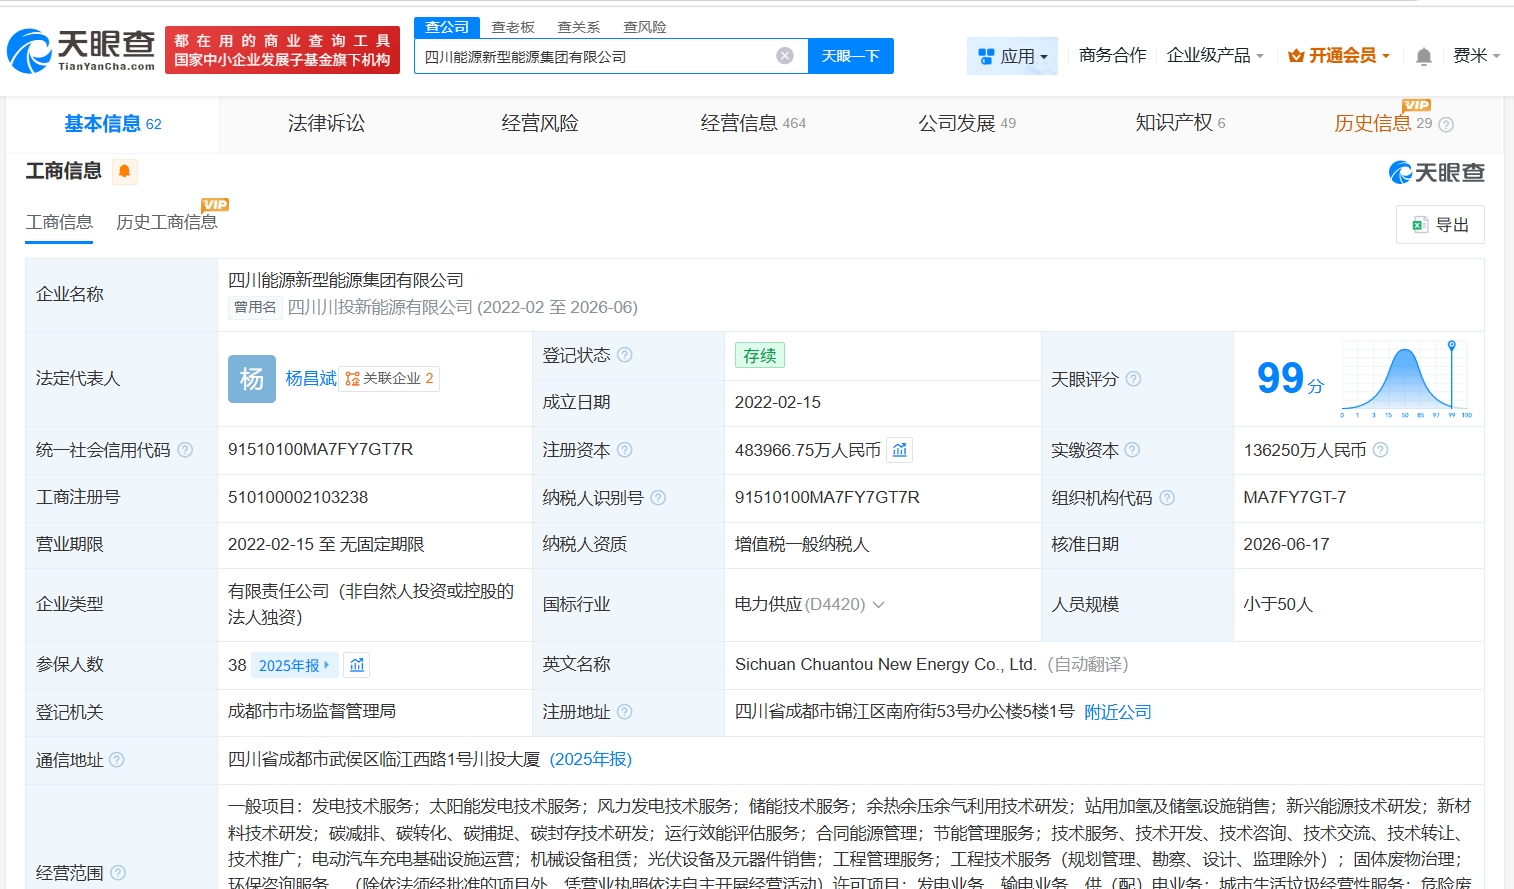The image size is (1514, 889).
Task: Click the 注册资本 chart icon
Action: coord(900,450)
